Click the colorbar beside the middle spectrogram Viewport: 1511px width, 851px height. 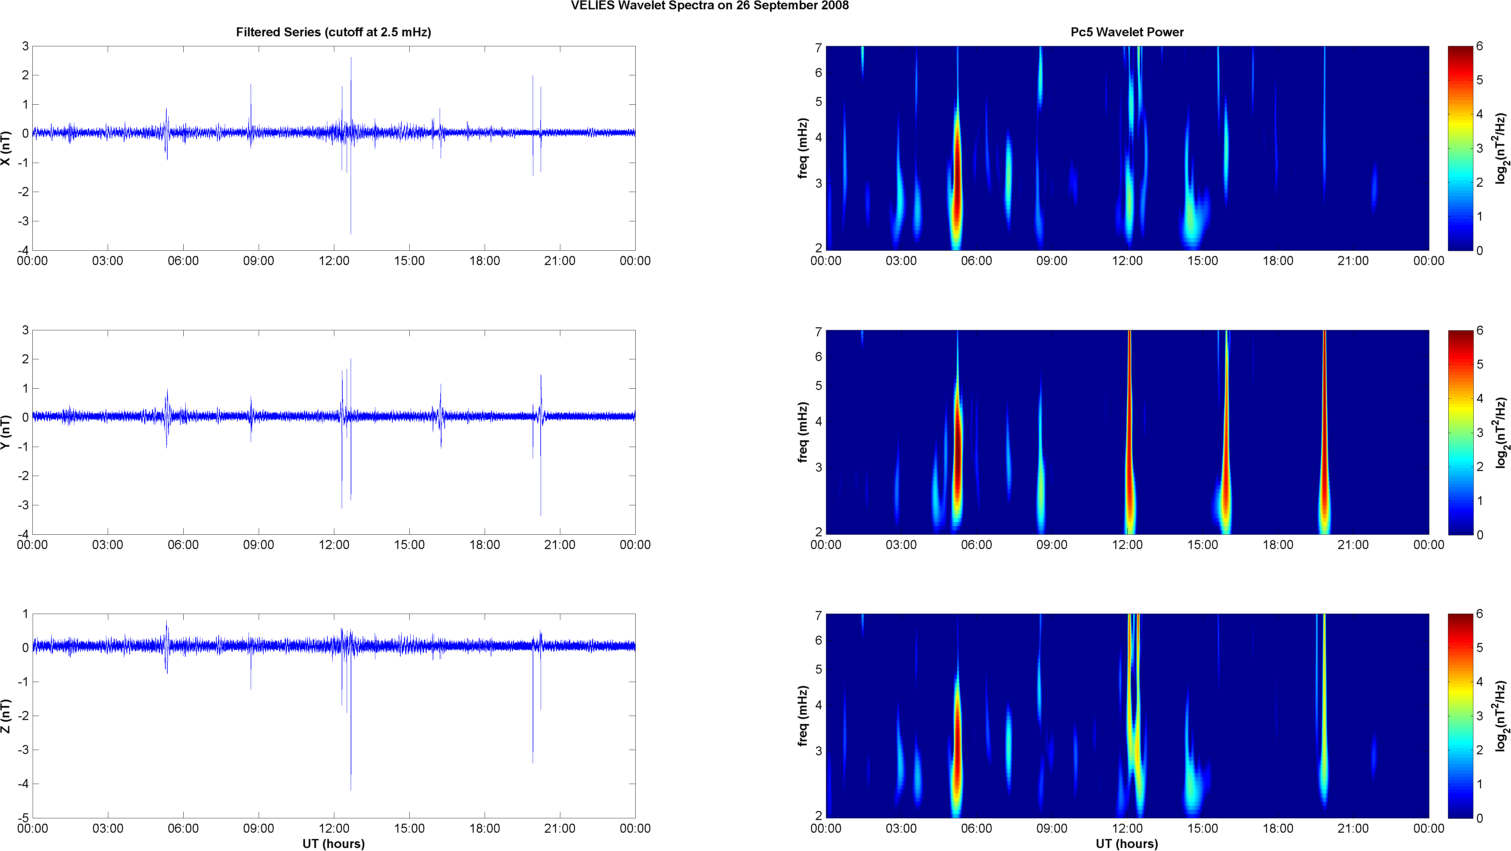point(1460,432)
